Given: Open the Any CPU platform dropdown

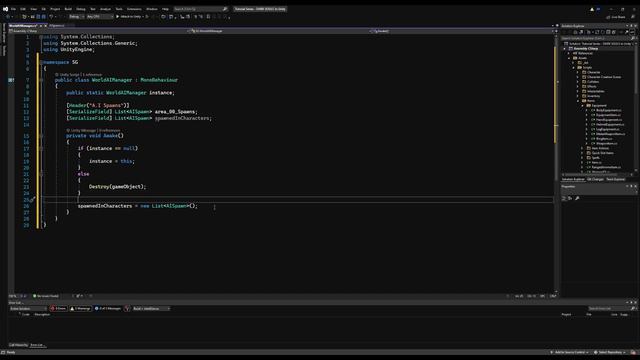Looking at the screenshot, I should (x=100, y=17).
